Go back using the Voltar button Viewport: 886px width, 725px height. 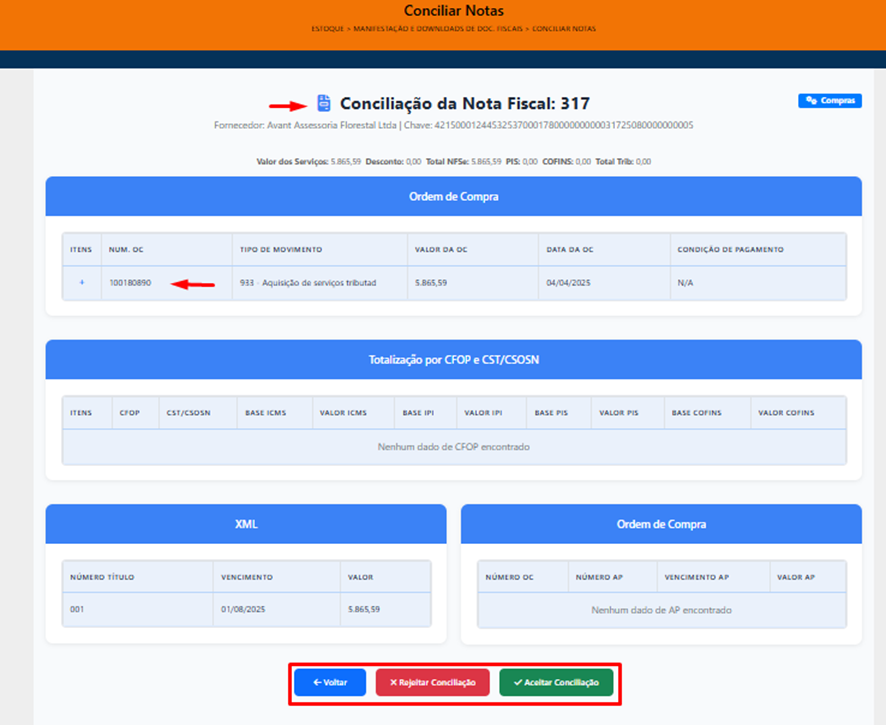coord(330,682)
